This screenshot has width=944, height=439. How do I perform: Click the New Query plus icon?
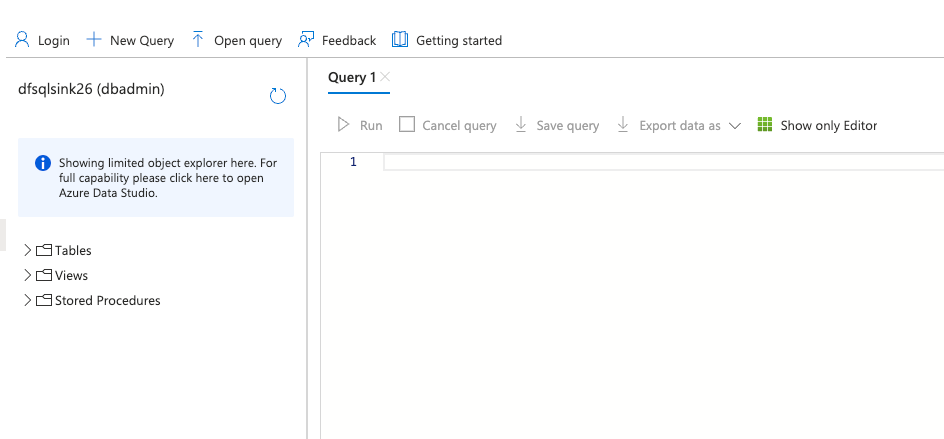[94, 40]
